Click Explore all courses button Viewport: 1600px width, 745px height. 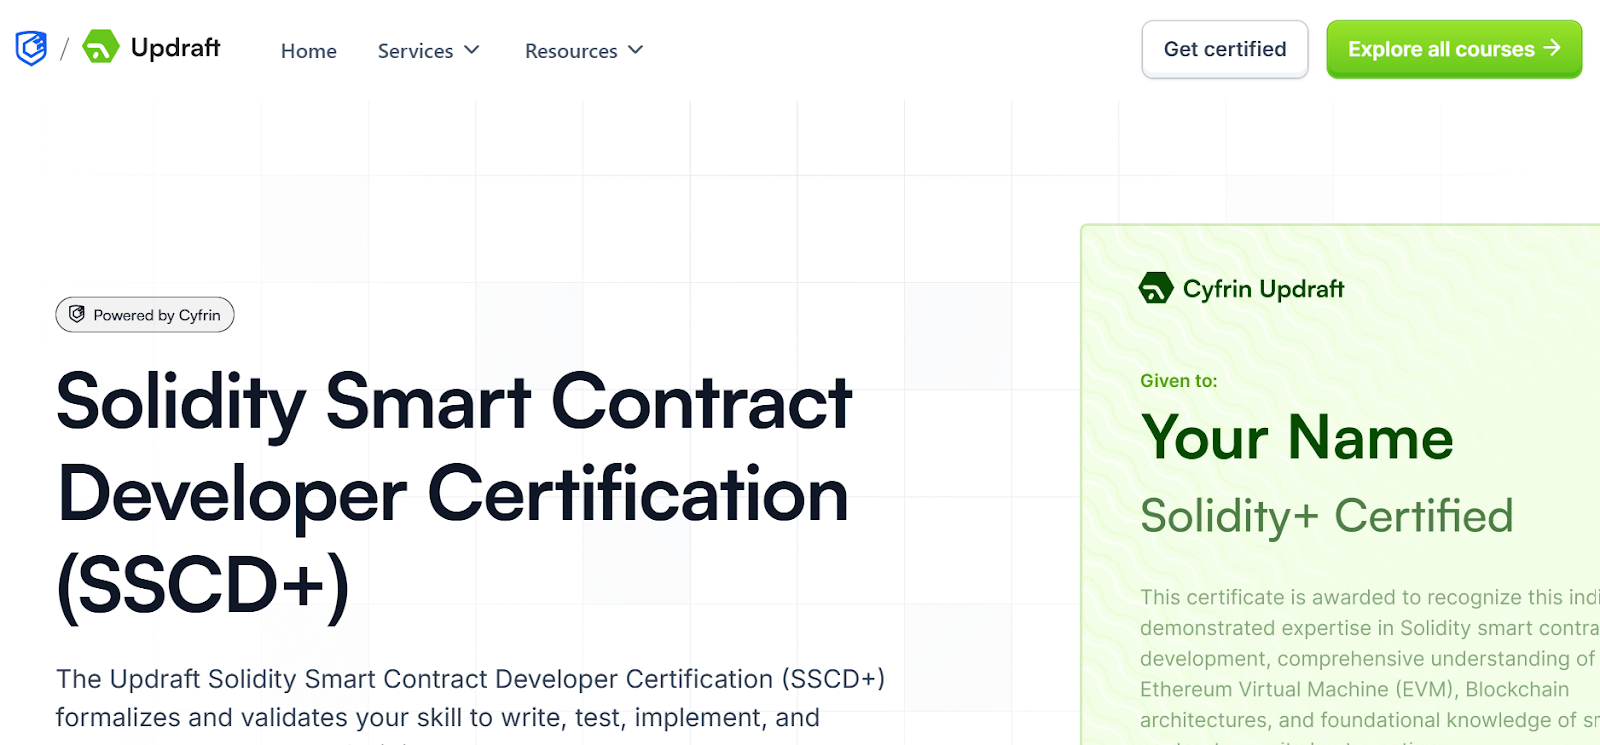point(1454,49)
